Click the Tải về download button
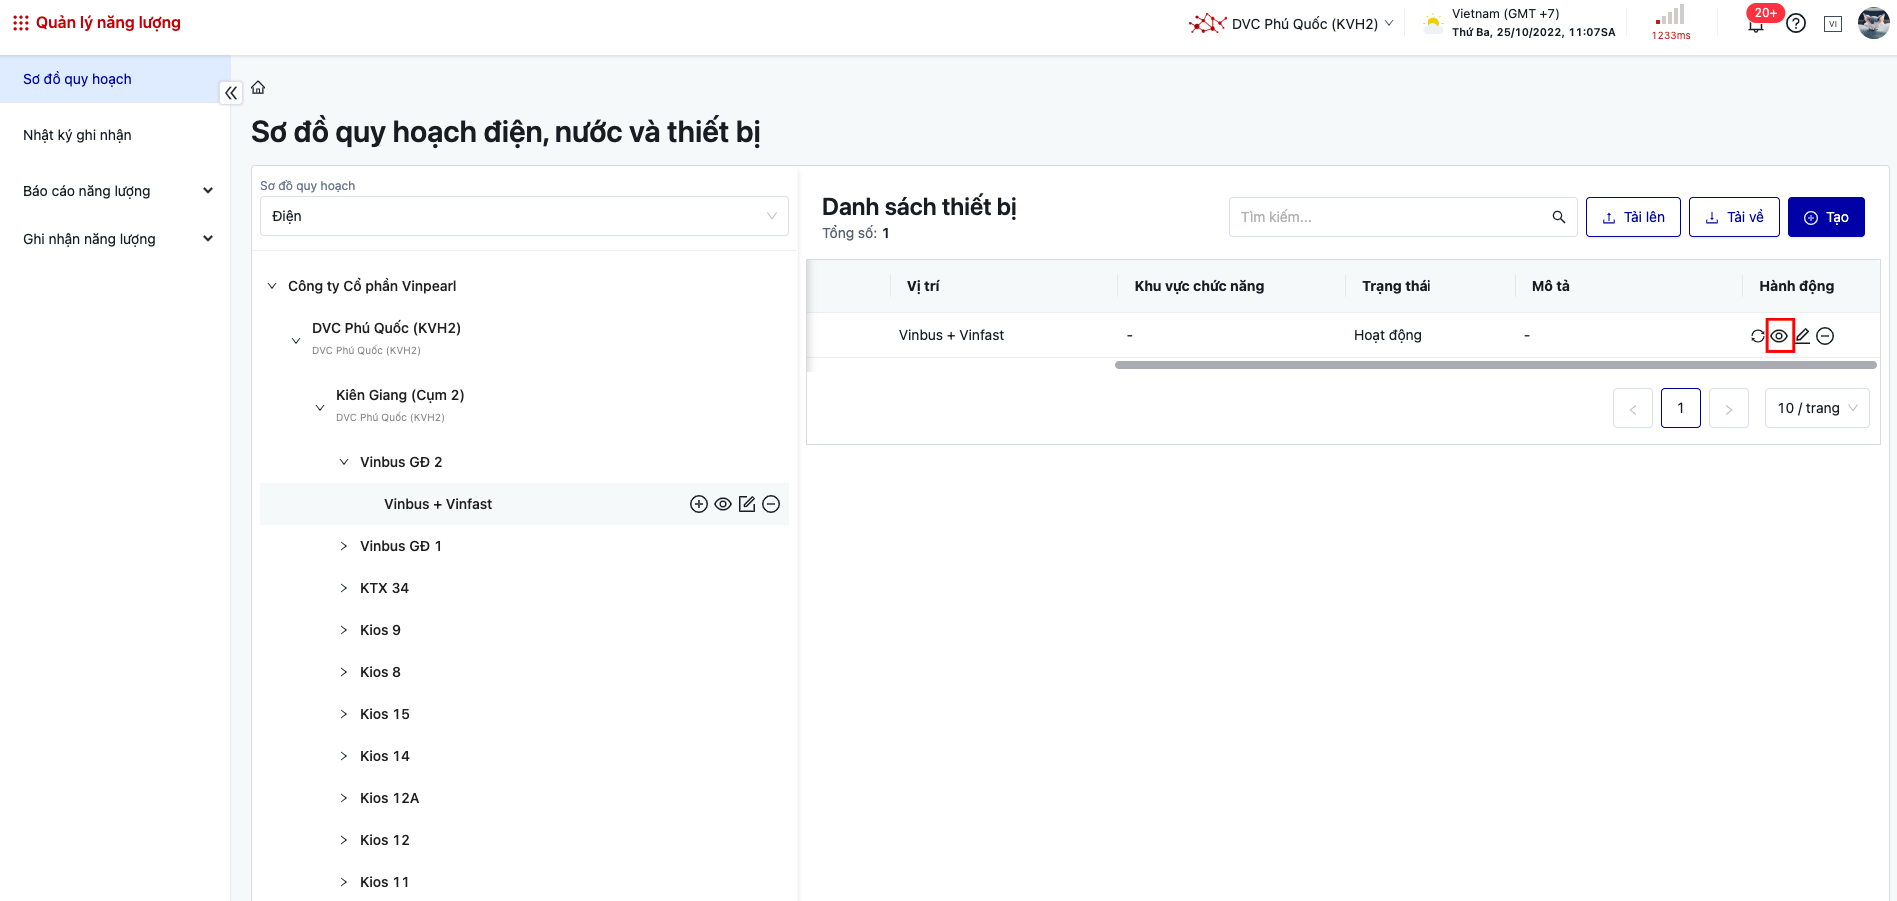The width and height of the screenshot is (1897, 901). point(1734,217)
